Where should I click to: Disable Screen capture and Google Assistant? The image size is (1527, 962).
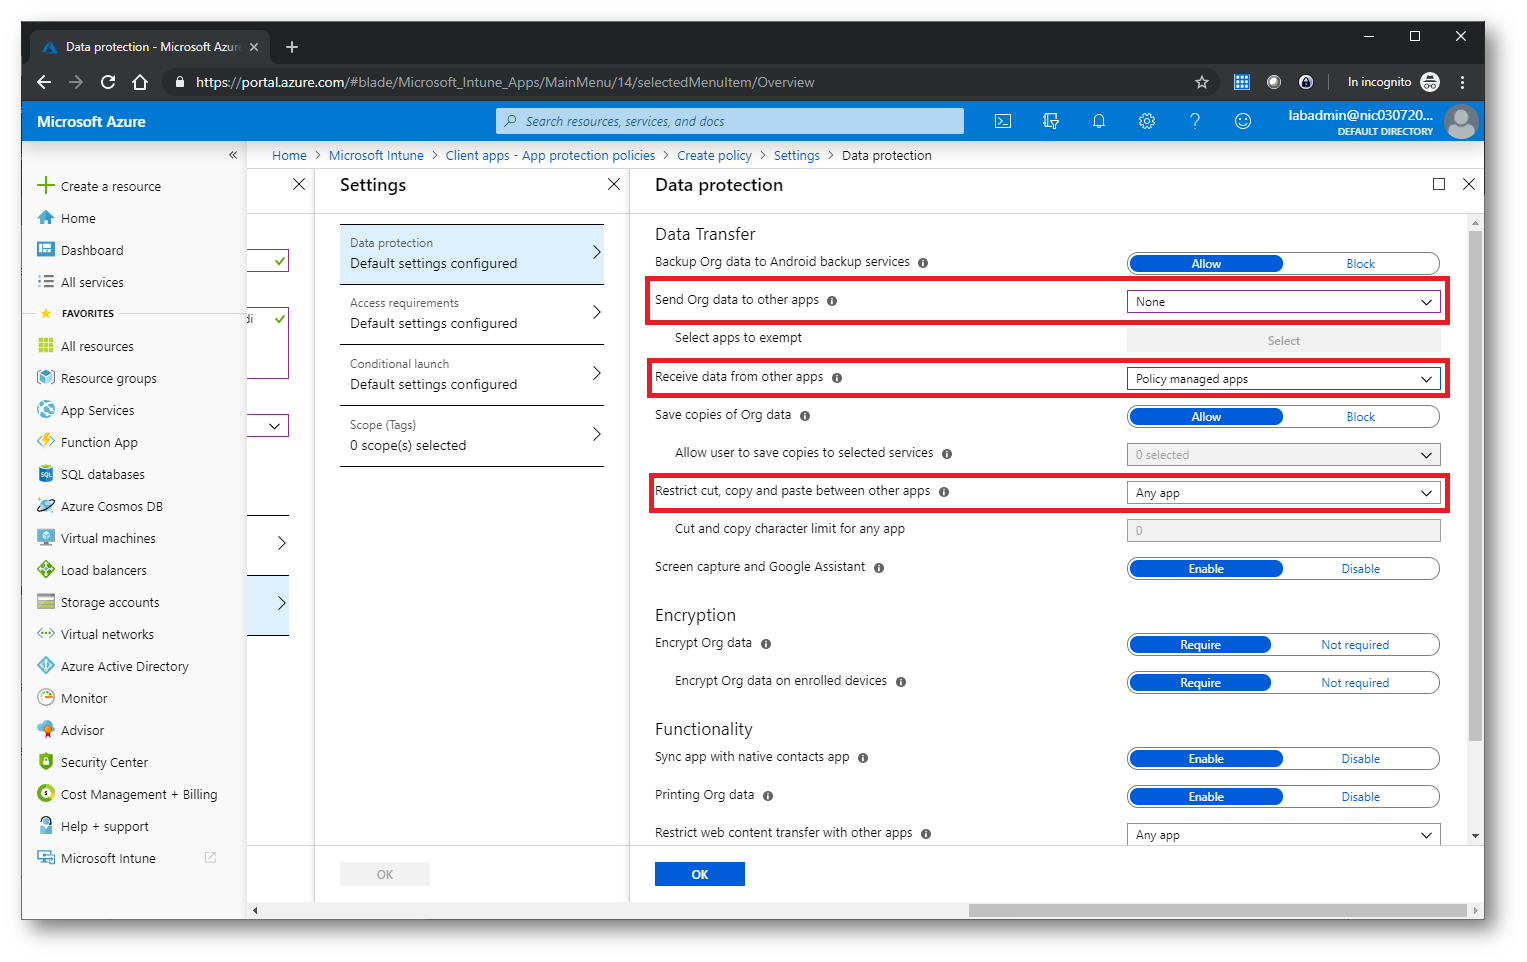(x=1361, y=569)
